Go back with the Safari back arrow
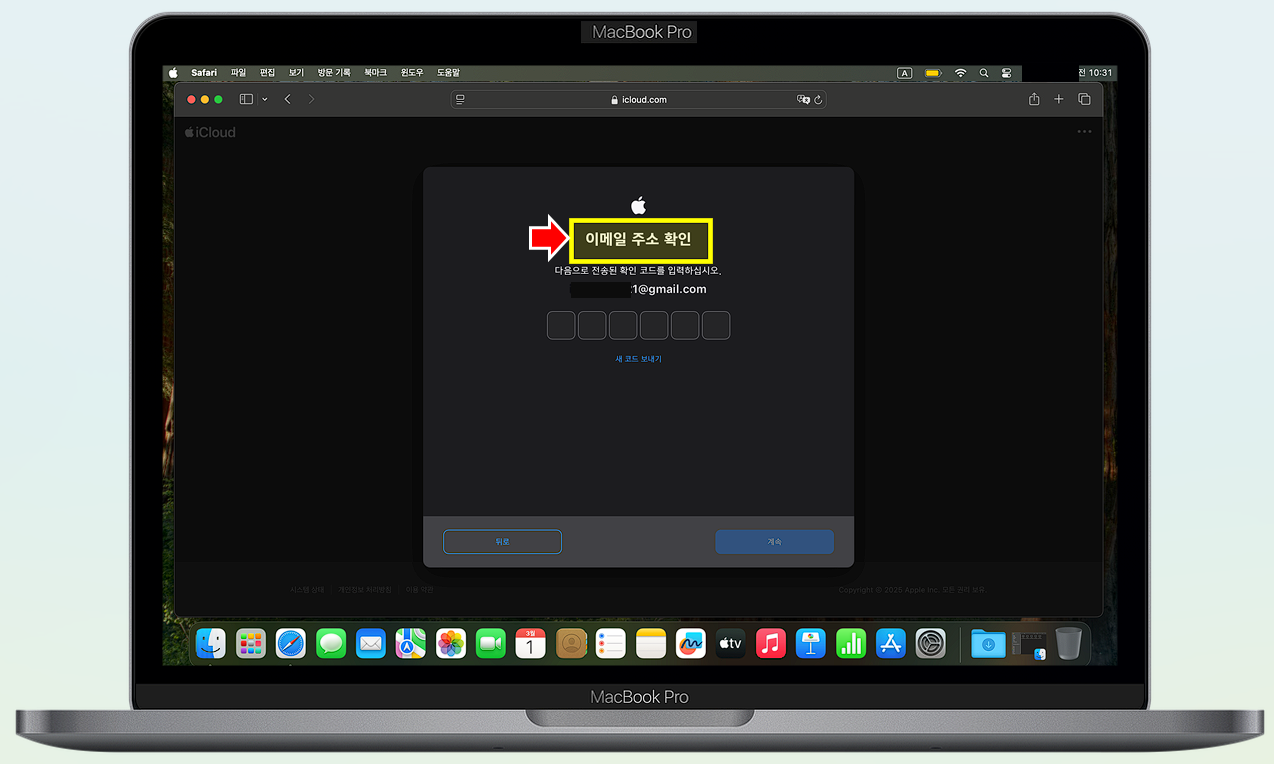 [x=288, y=99]
